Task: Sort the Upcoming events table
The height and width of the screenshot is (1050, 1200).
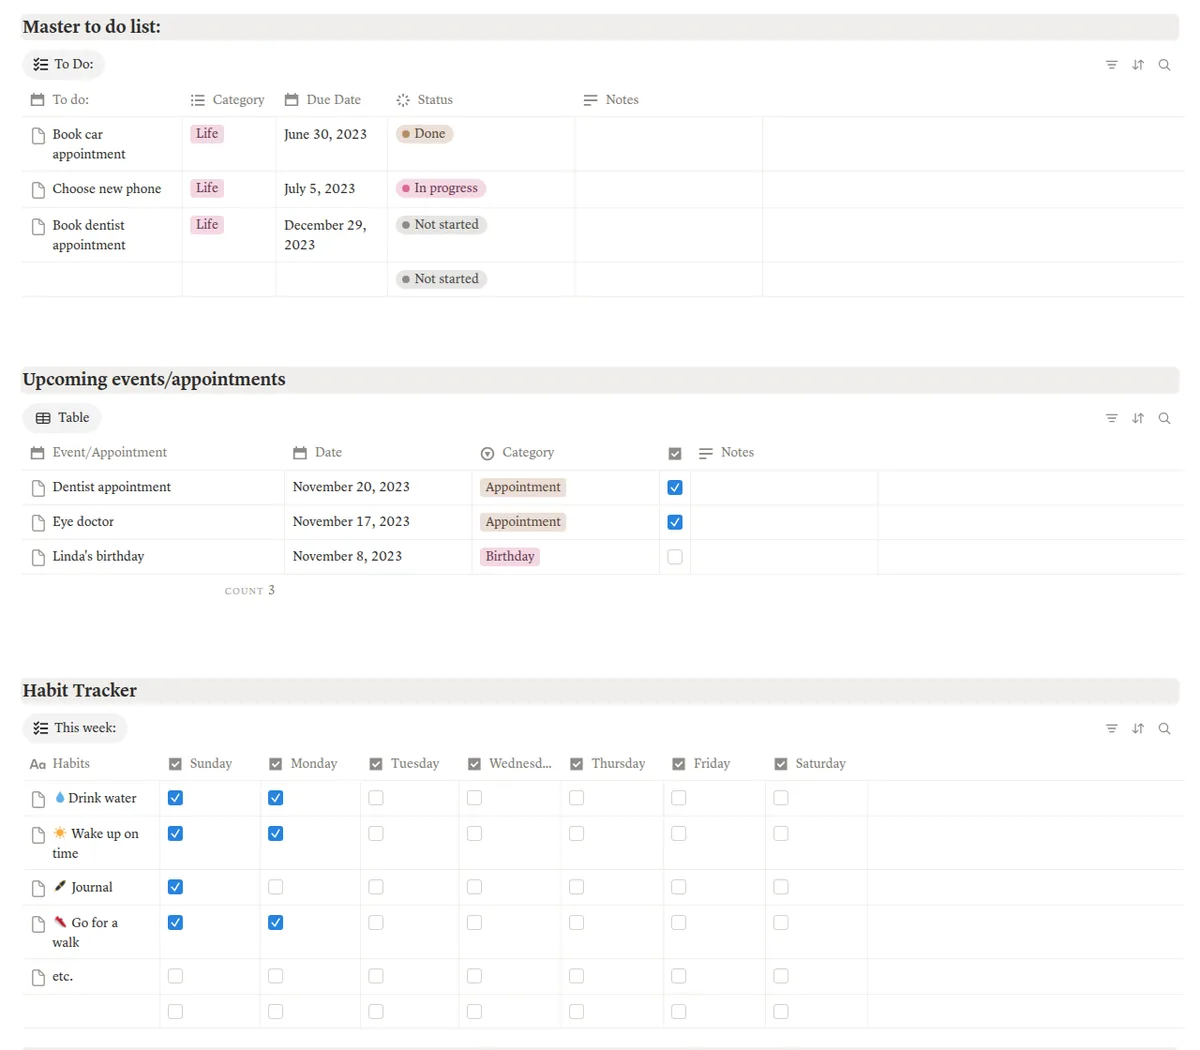Action: click(x=1138, y=418)
